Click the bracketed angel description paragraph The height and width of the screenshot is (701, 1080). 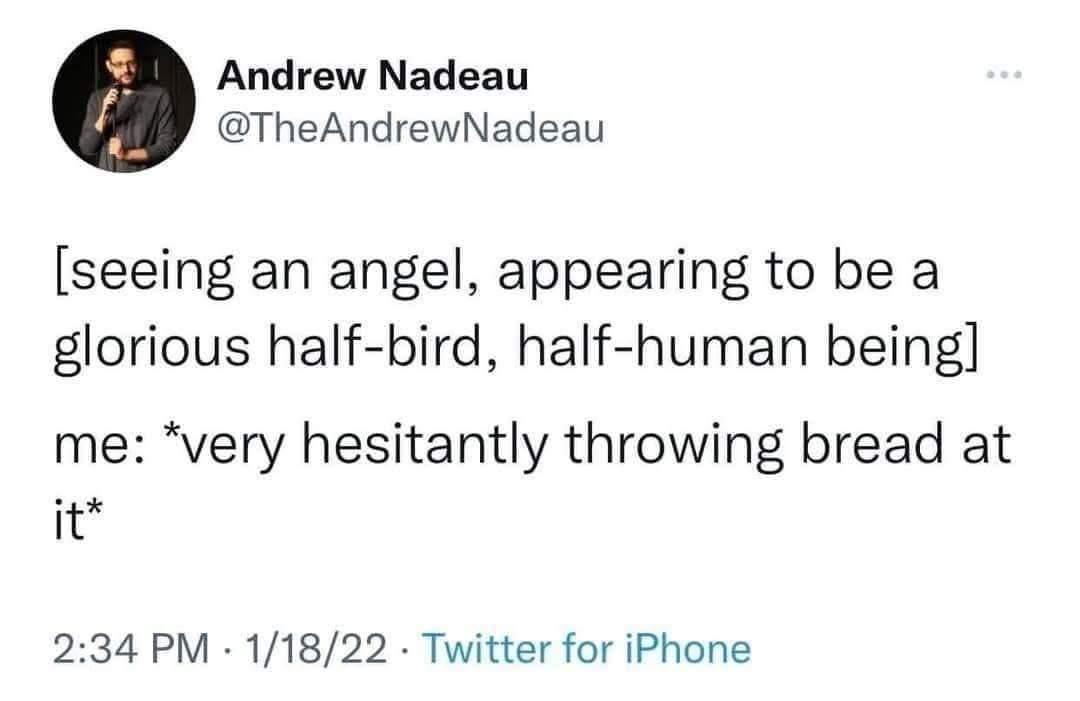click(515, 308)
